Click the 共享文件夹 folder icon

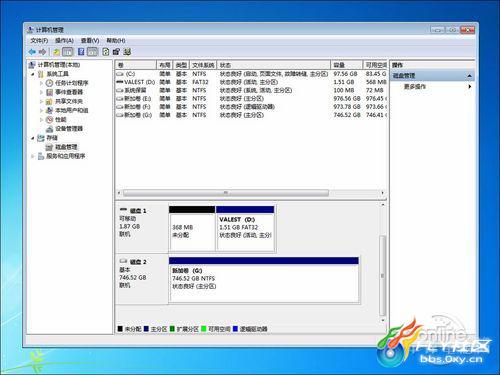coord(49,101)
